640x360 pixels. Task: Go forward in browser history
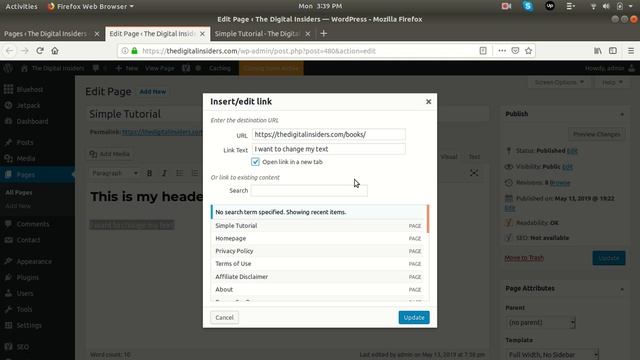pyautogui.click(x=24, y=51)
